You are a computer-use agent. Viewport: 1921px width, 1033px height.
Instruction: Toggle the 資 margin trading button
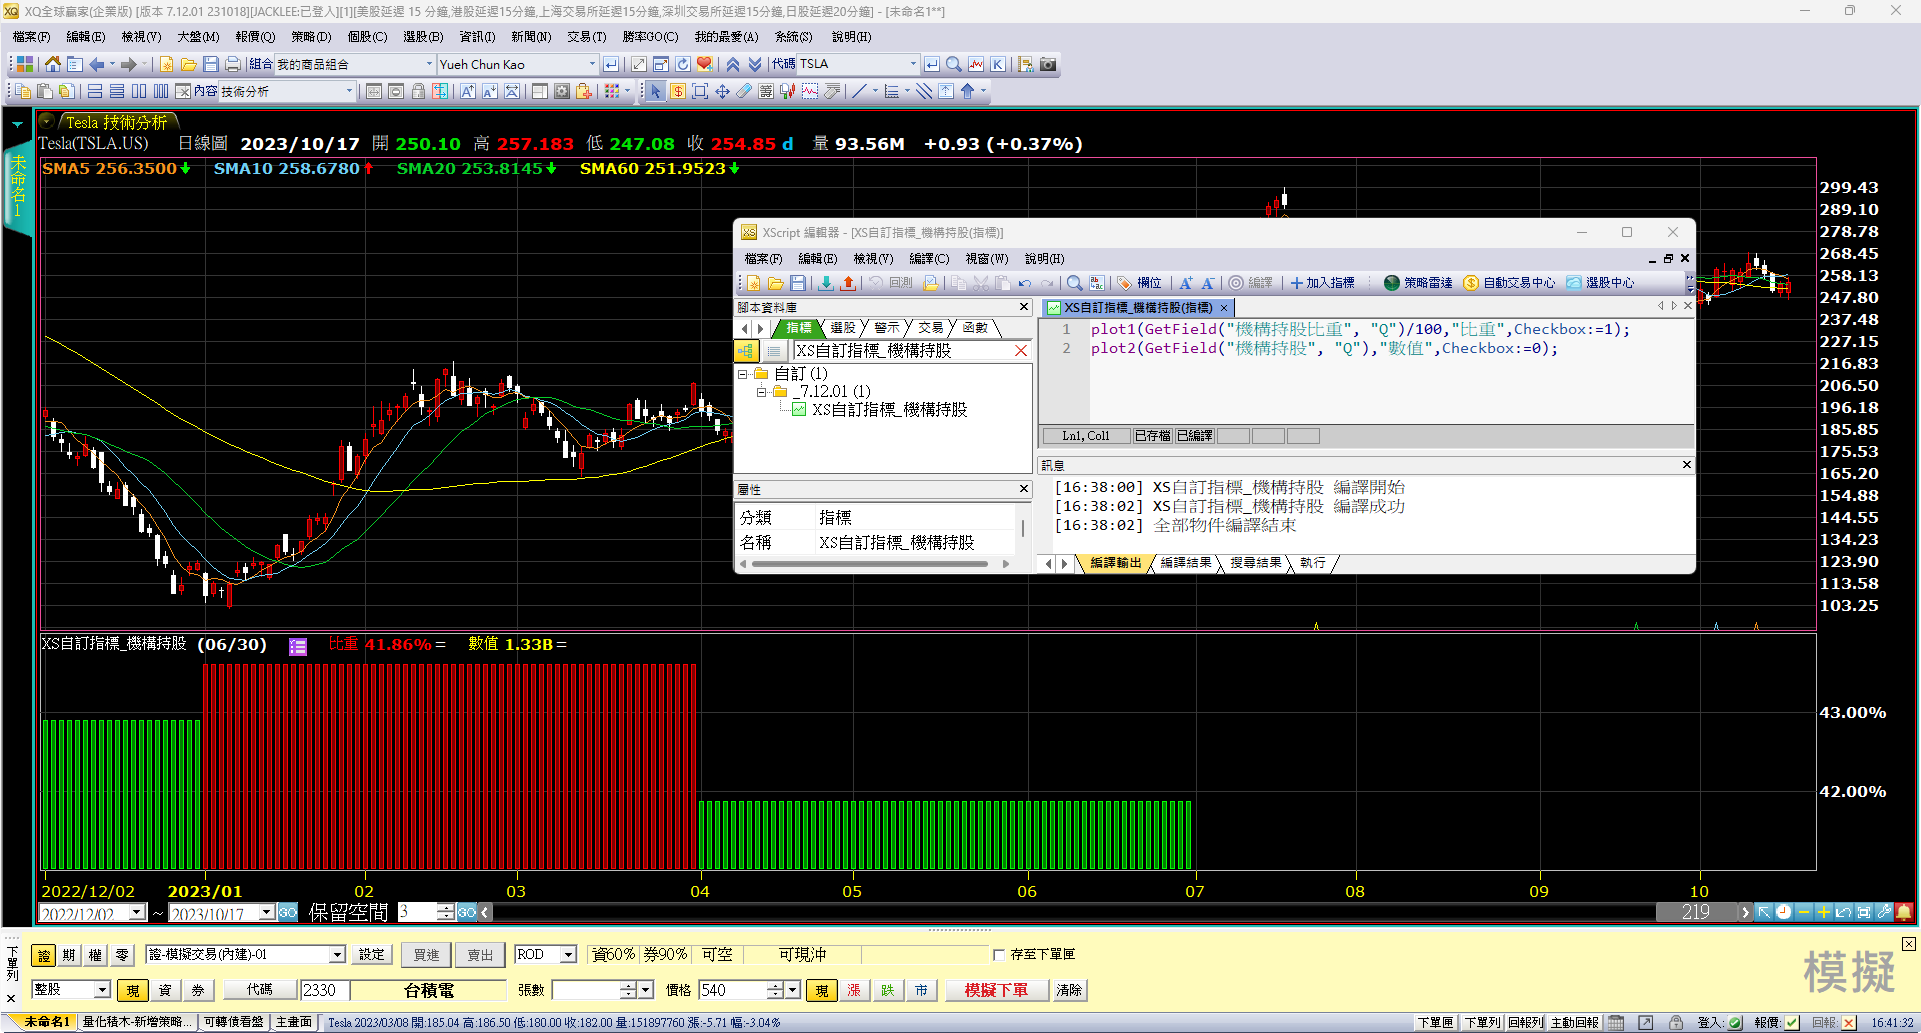click(x=165, y=990)
